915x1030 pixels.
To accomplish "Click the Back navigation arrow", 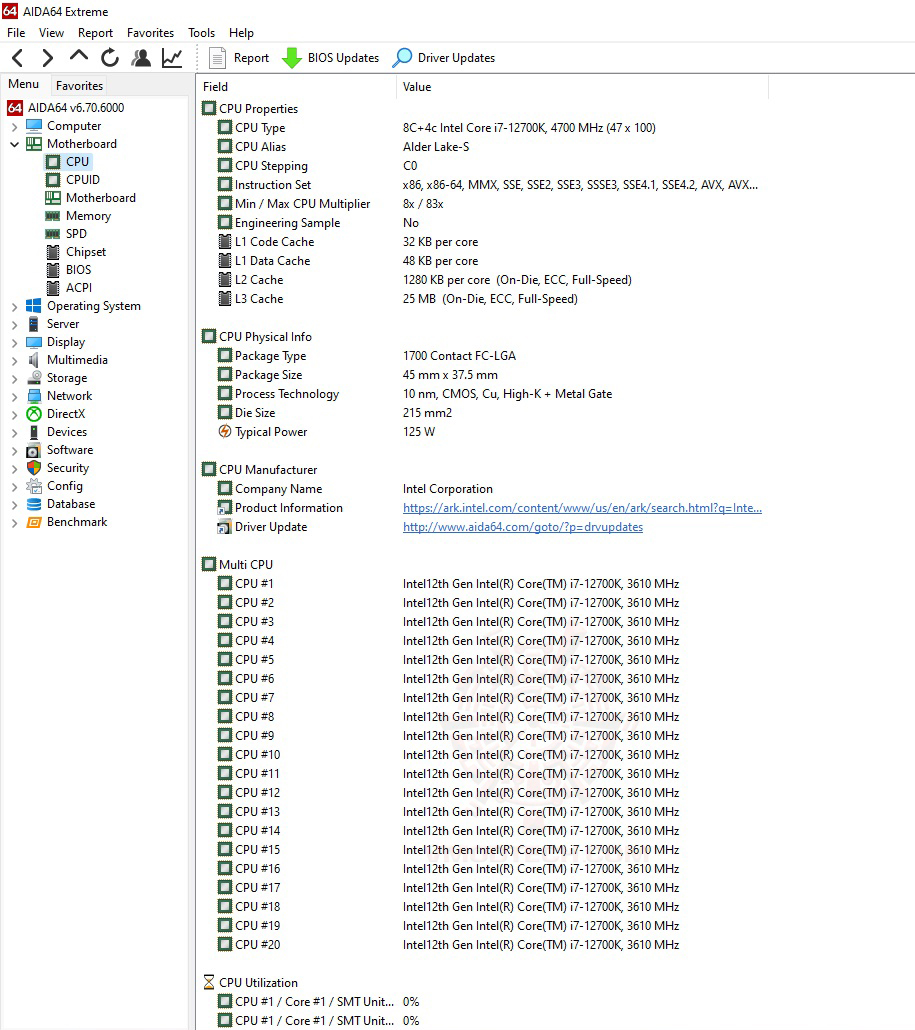I will tap(18, 58).
